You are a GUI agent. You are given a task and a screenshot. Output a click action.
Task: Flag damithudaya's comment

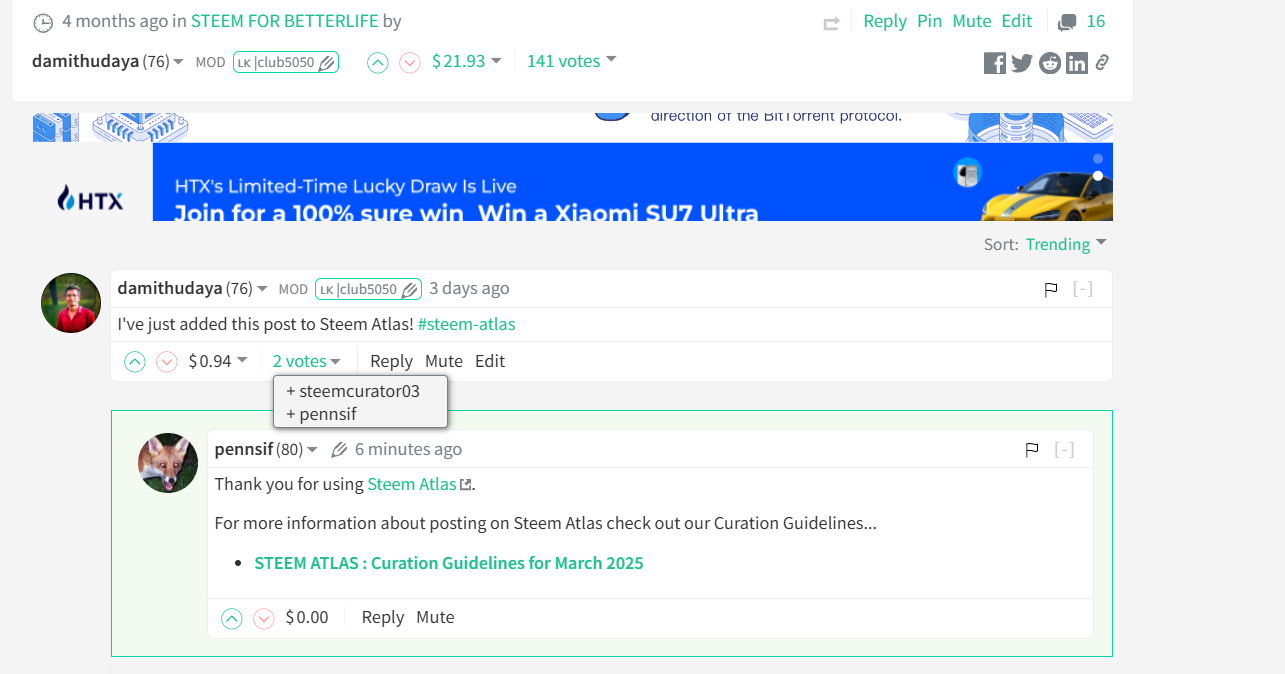click(1051, 290)
